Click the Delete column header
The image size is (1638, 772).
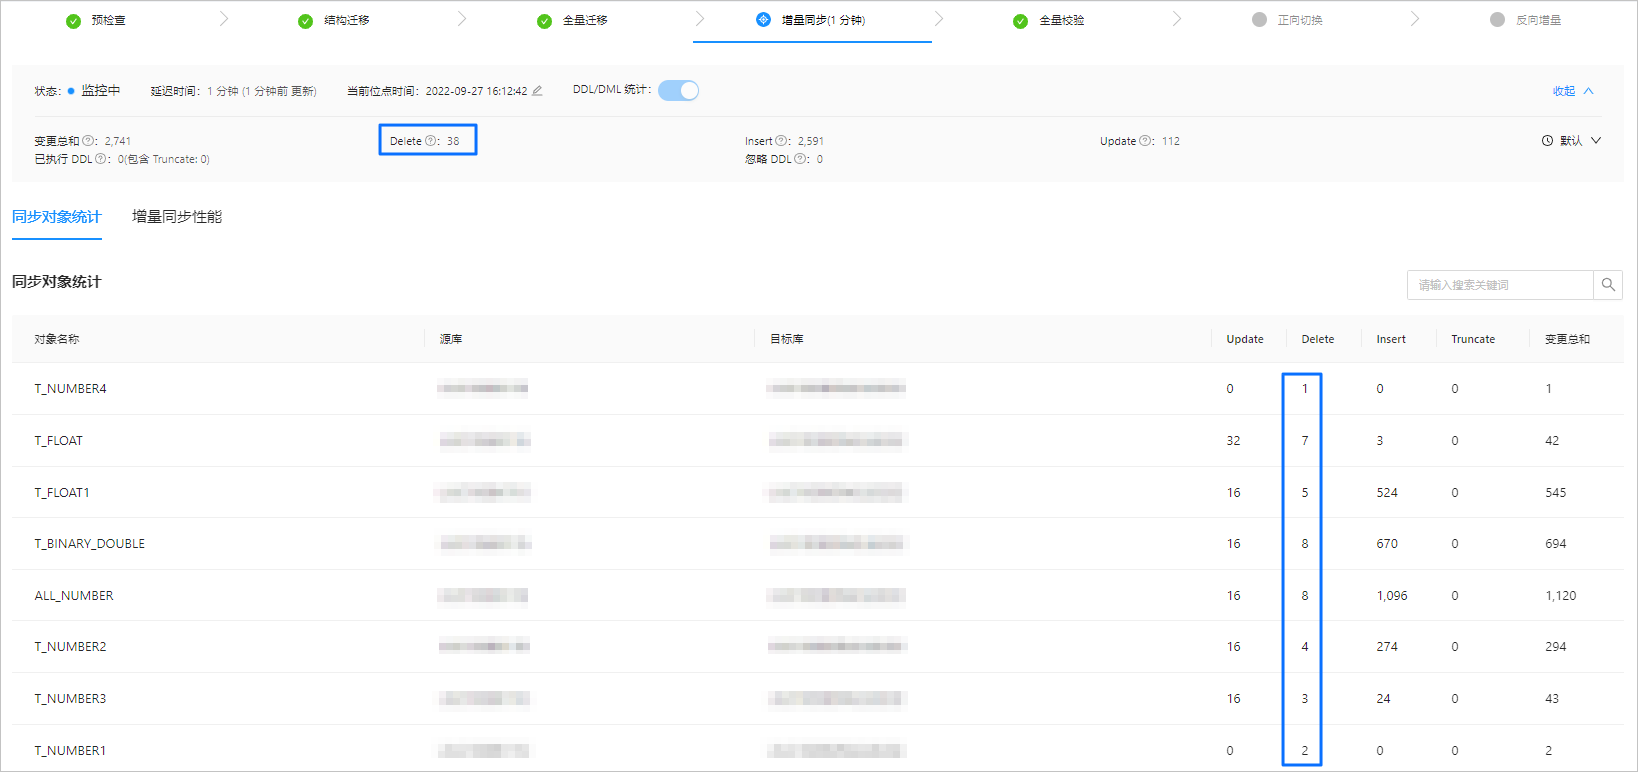pos(1317,339)
